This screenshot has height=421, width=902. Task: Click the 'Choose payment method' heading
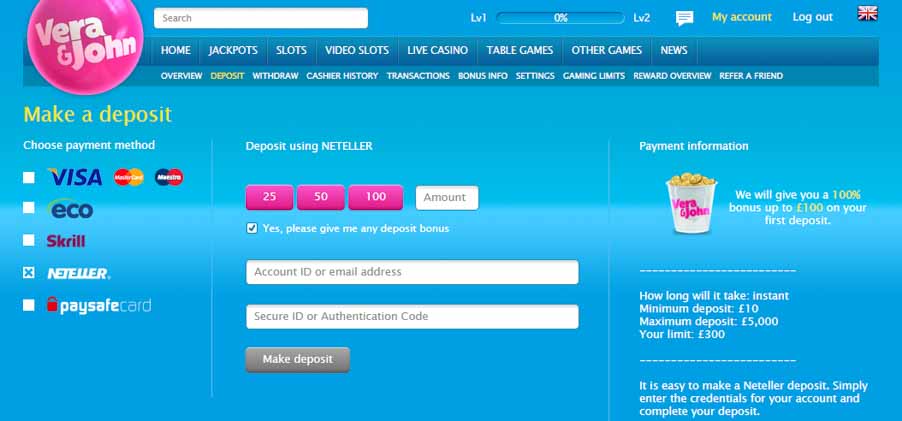(89, 146)
